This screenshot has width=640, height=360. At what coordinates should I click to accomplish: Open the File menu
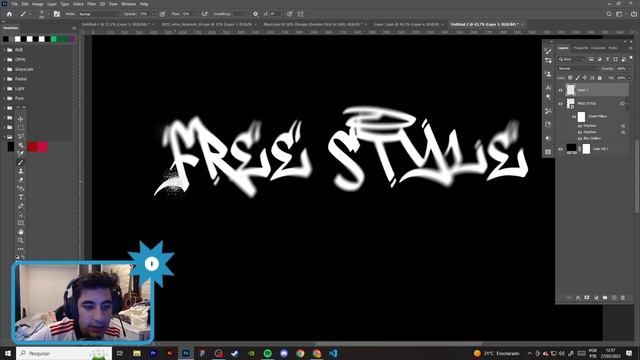pos(14,4)
